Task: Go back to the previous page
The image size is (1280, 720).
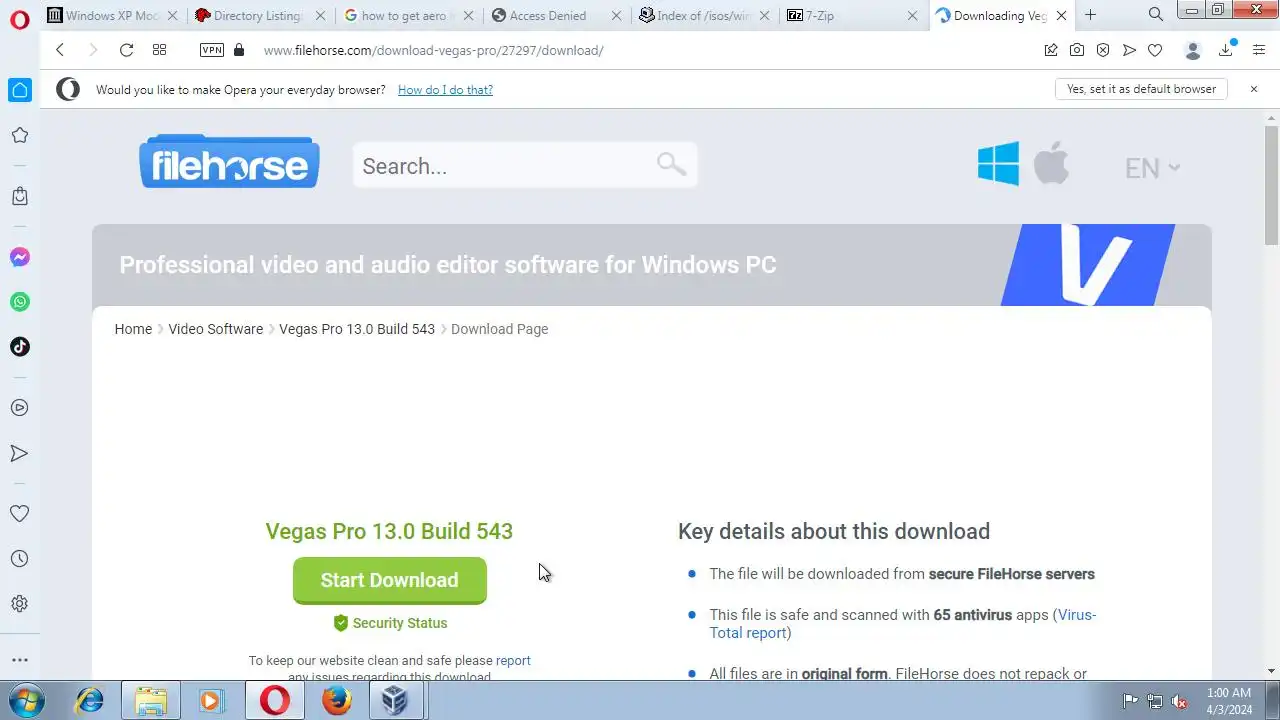Action: coord(60,50)
